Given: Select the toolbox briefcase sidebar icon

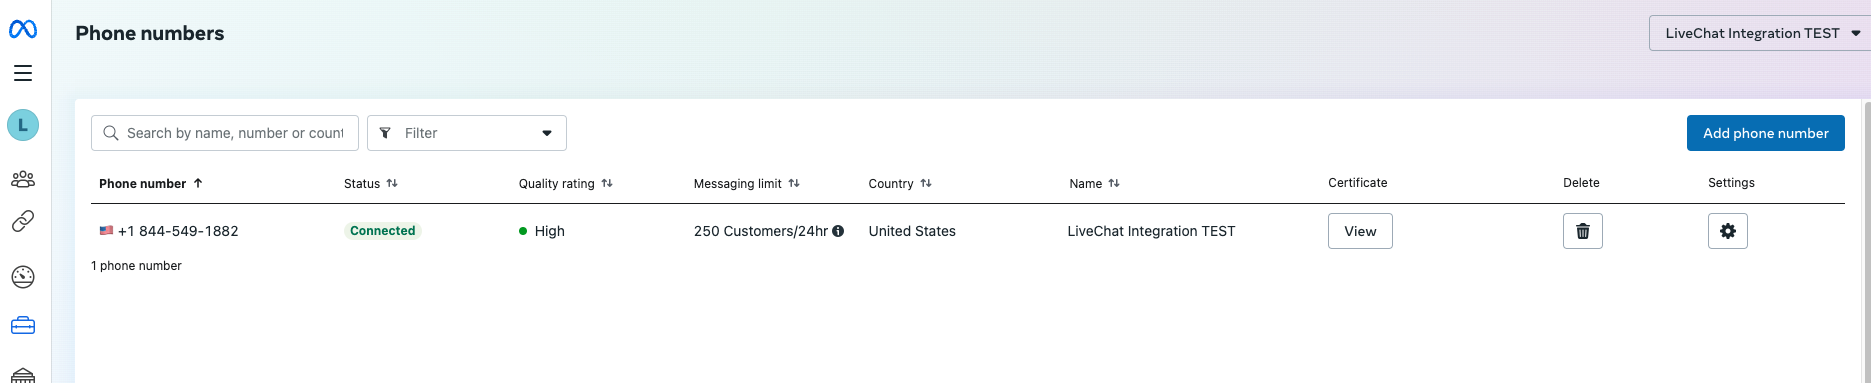Looking at the screenshot, I should pyautogui.click(x=23, y=326).
